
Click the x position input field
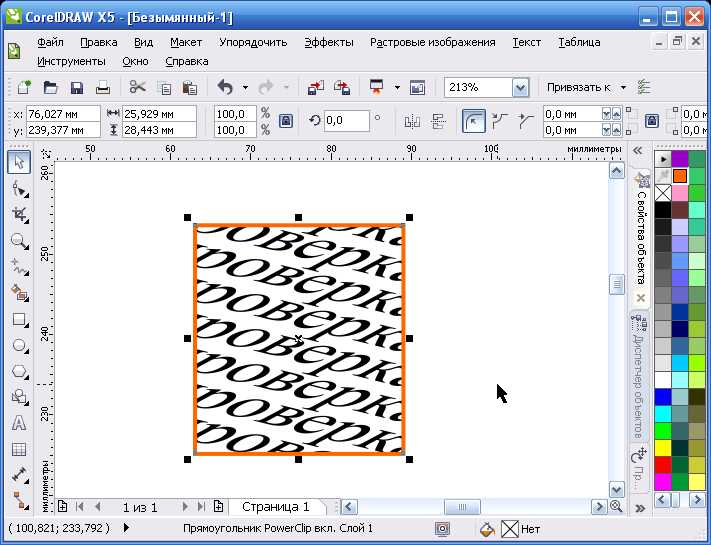[x=63, y=114]
